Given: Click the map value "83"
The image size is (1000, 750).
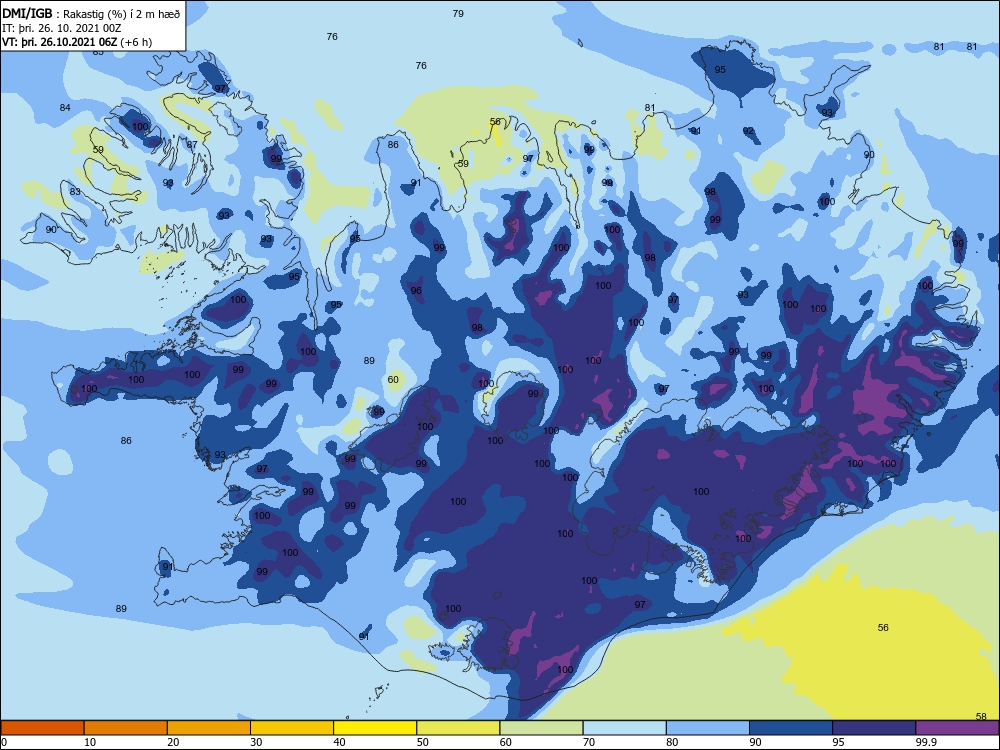Looking at the screenshot, I should click(x=75, y=191).
